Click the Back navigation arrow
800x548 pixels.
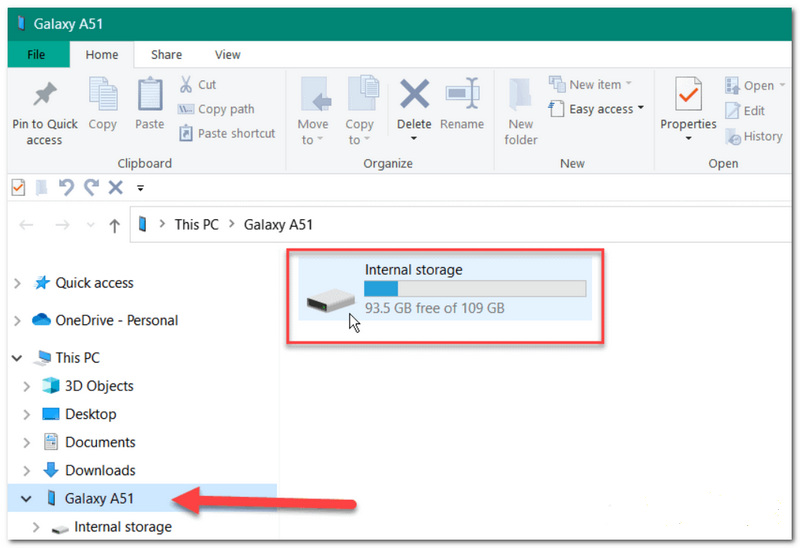(27, 225)
